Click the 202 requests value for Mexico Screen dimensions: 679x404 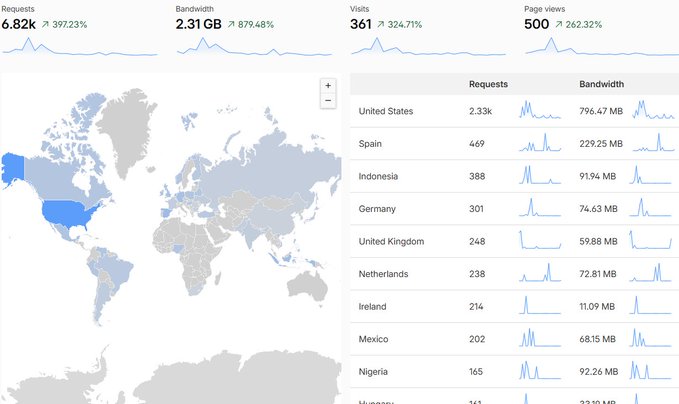coord(477,339)
